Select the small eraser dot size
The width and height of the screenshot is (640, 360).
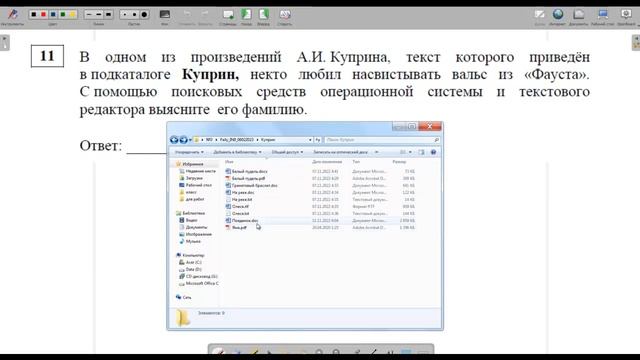coord(124,14)
